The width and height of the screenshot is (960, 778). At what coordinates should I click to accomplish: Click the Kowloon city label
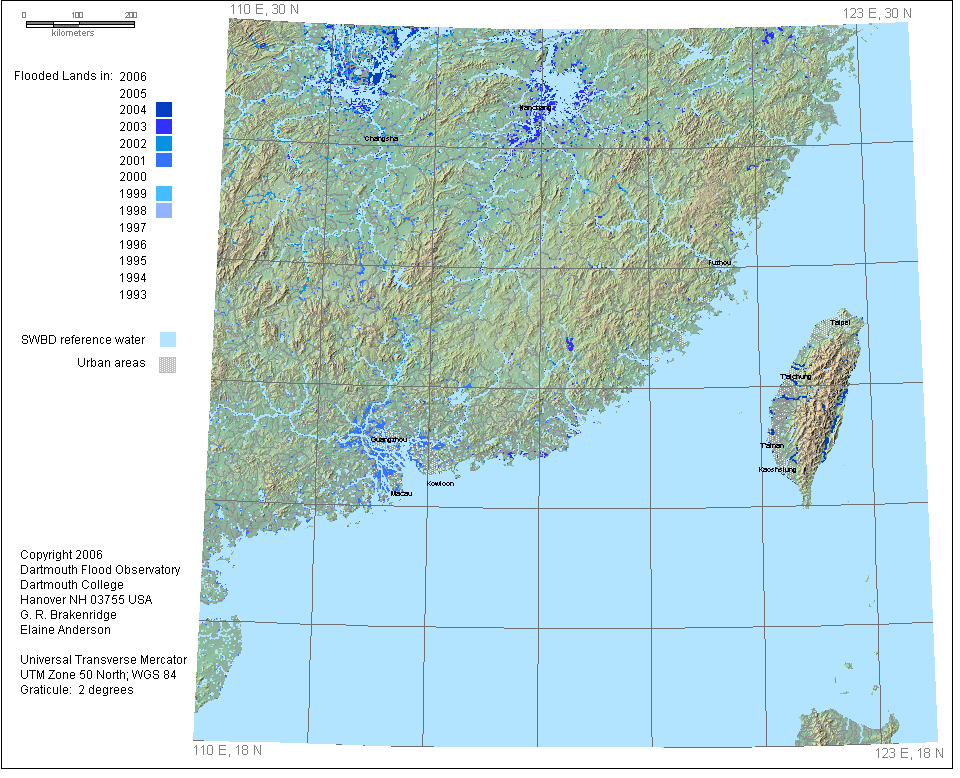coord(440,483)
